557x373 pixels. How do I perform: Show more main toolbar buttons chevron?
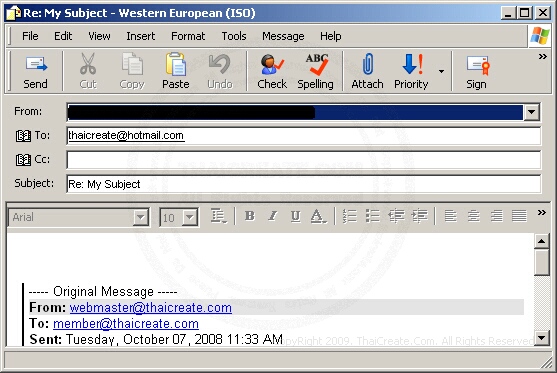coord(542,56)
